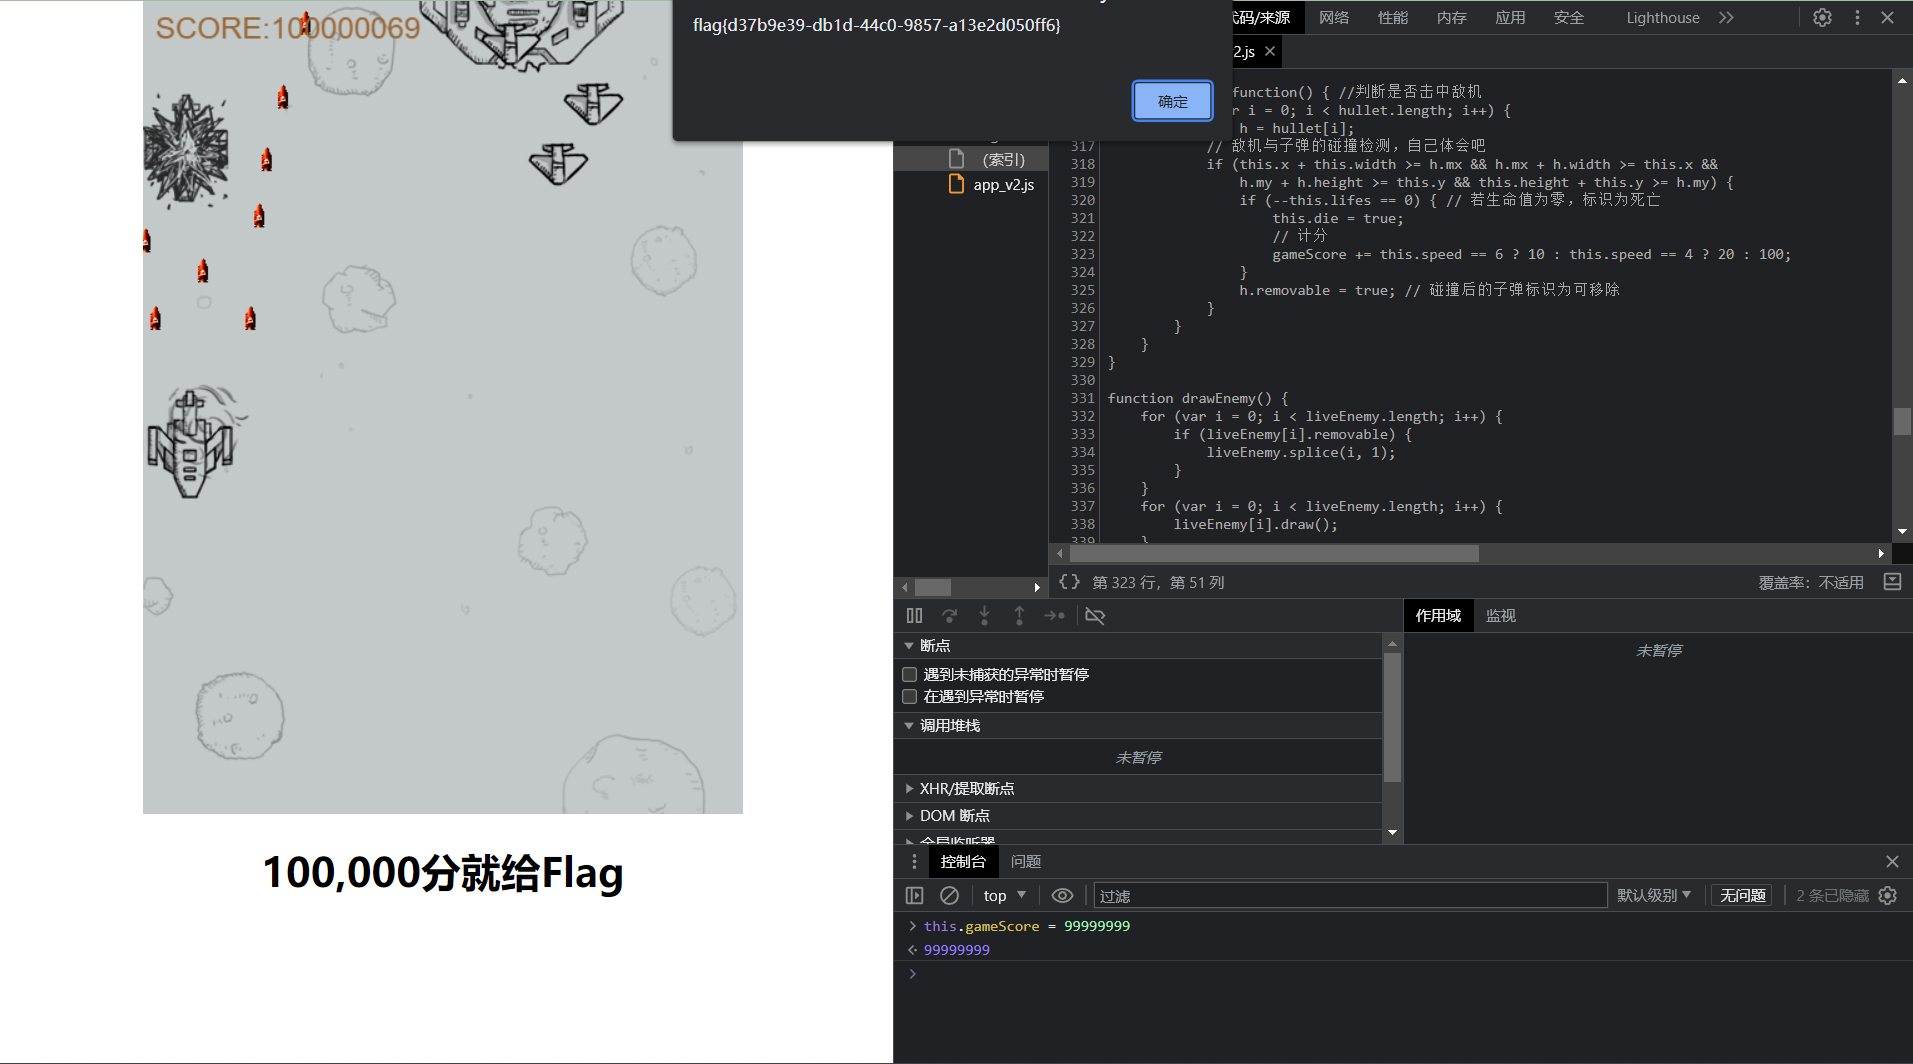Deactivate breakpoints icon
This screenshot has width=1913, height=1064.
click(x=1095, y=616)
